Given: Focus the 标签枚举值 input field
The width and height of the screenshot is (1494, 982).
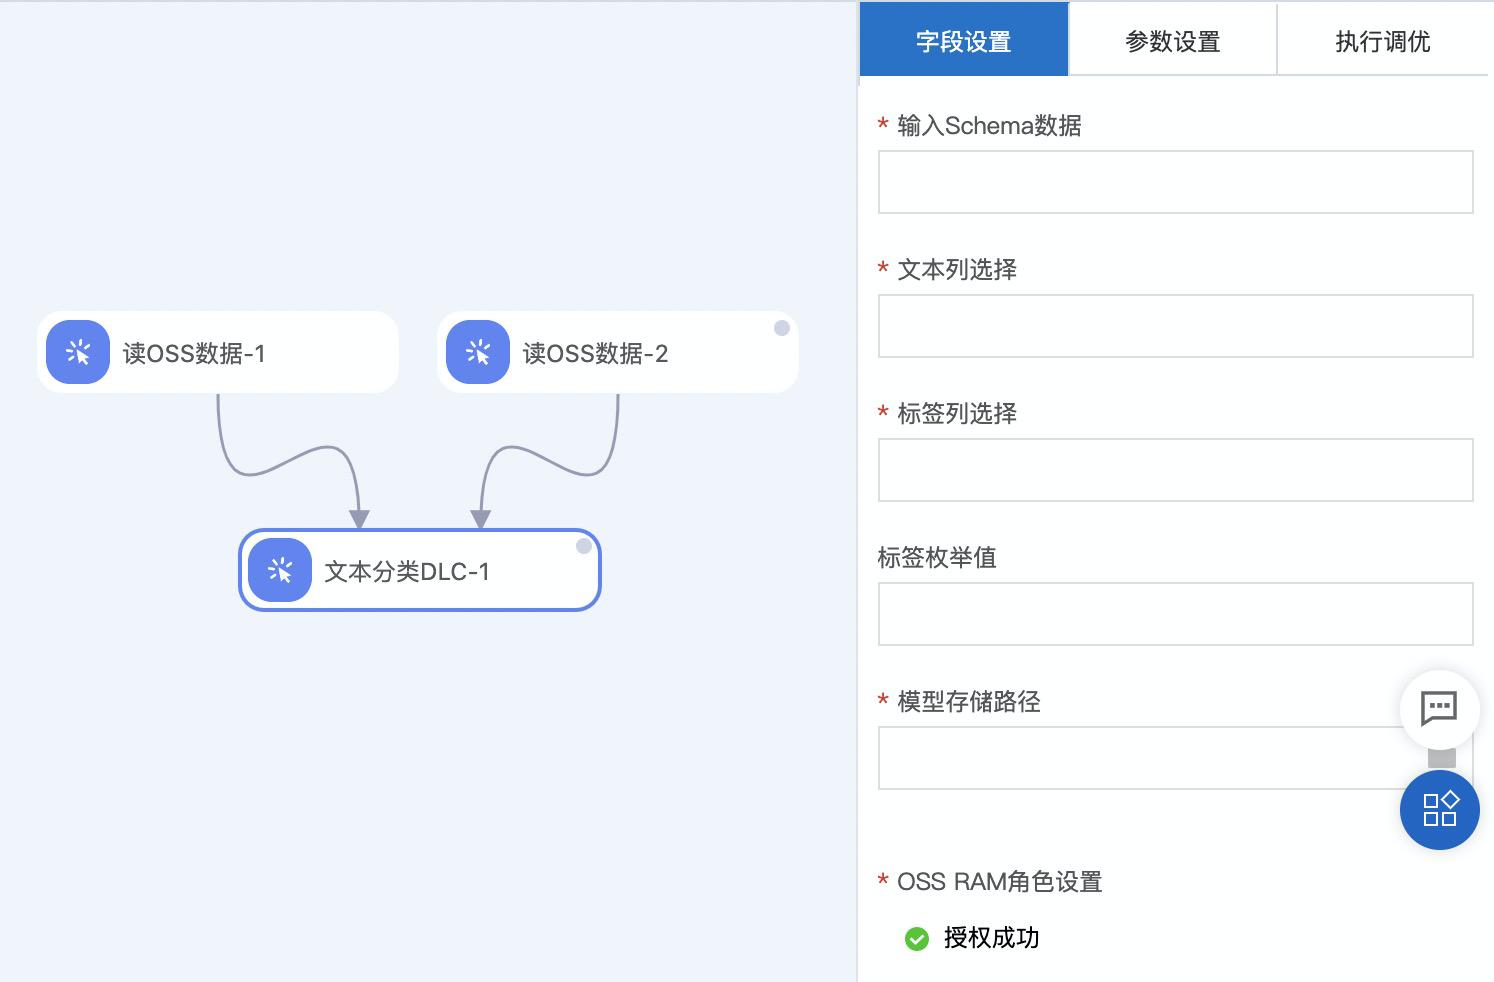Looking at the screenshot, I should pyautogui.click(x=1175, y=614).
